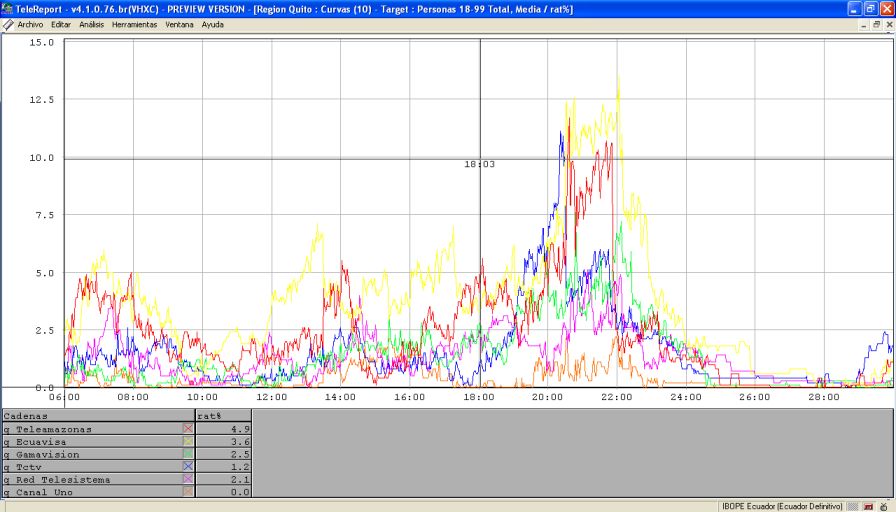896x512 pixels.
Task: Close the inner chart document window
Action: pos(889,25)
